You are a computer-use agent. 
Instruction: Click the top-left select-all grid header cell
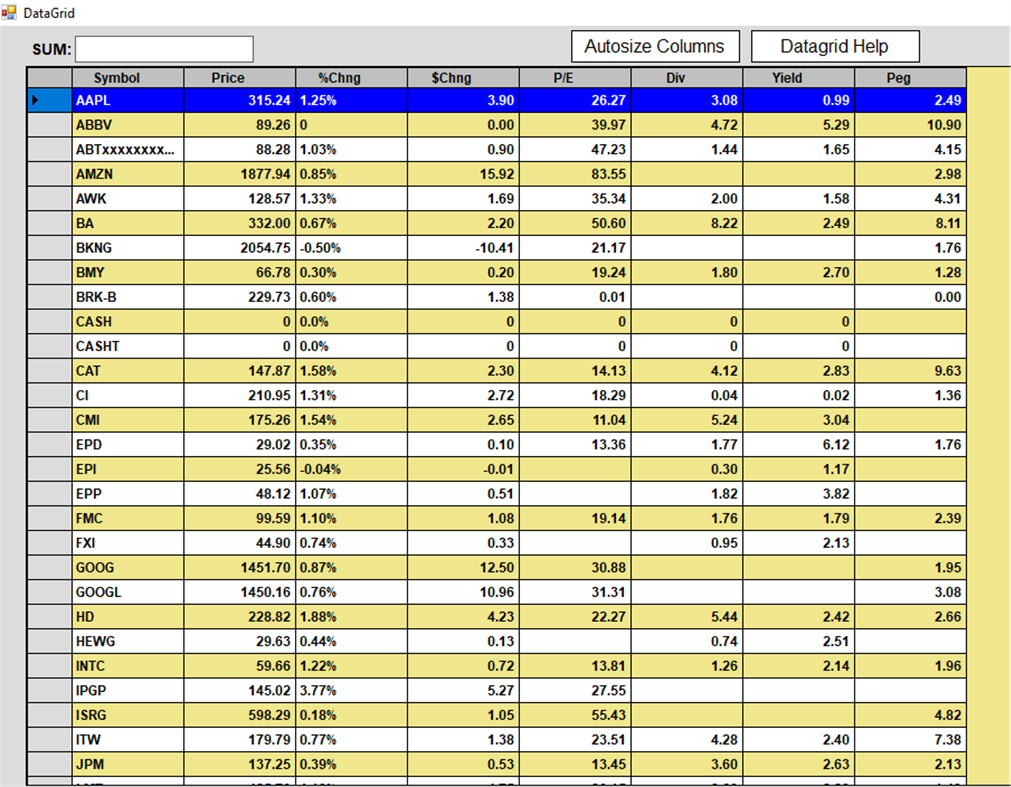pyautogui.click(x=50, y=78)
